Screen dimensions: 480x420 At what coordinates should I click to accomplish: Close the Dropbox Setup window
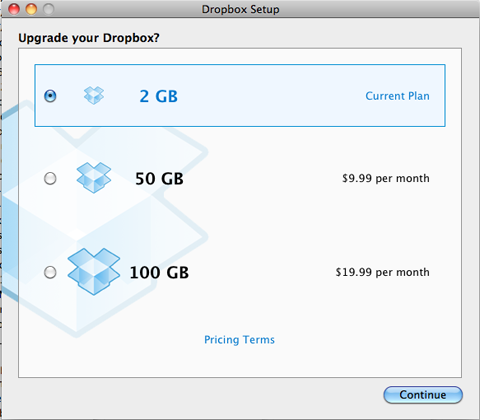click(14, 9)
